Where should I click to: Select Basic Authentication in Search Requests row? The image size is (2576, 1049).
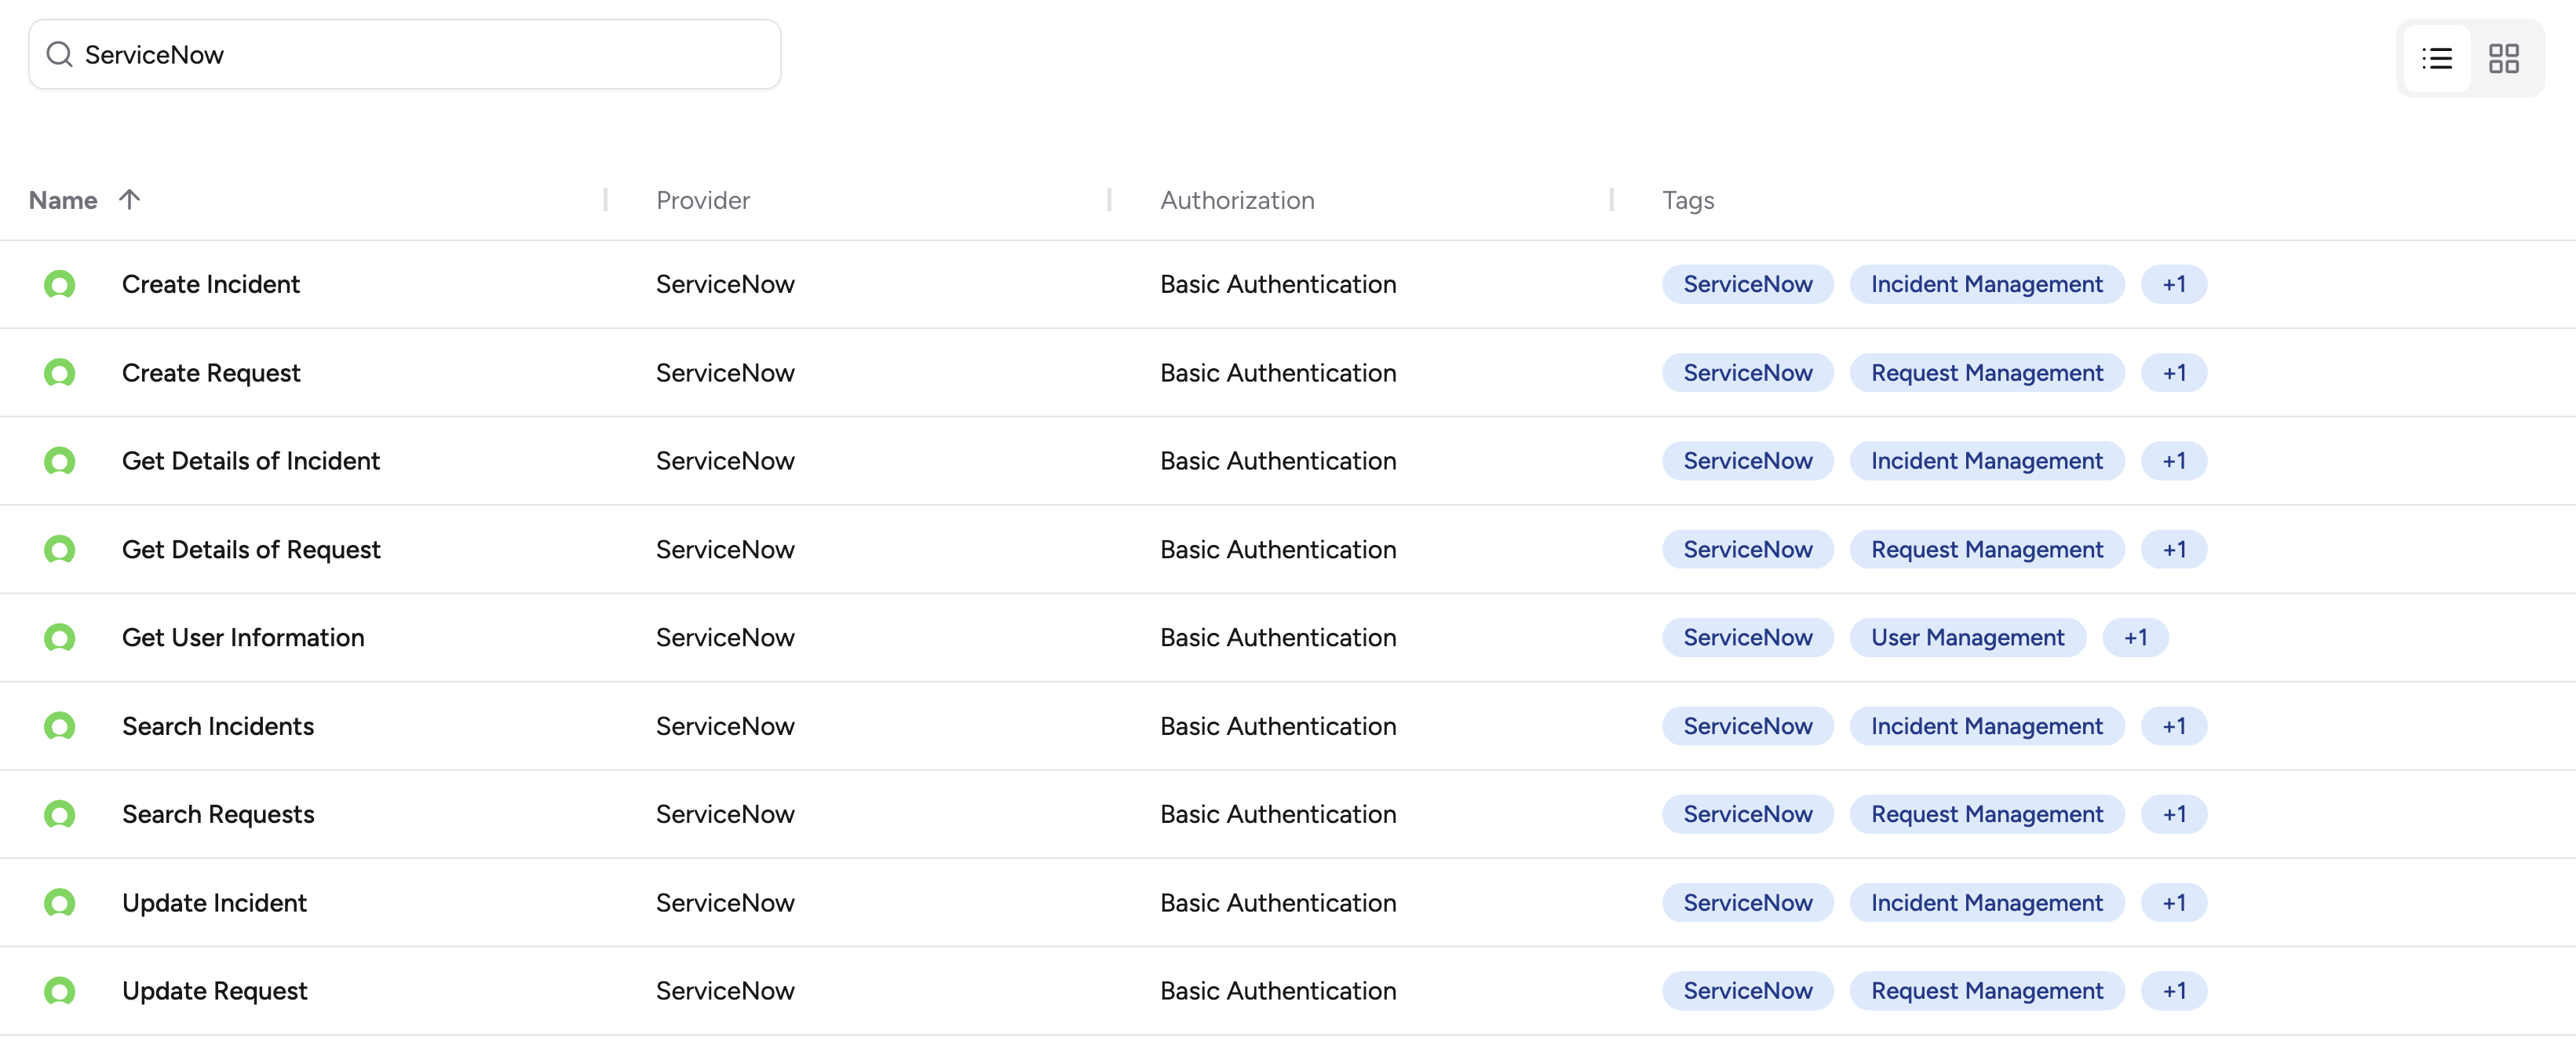(1278, 814)
